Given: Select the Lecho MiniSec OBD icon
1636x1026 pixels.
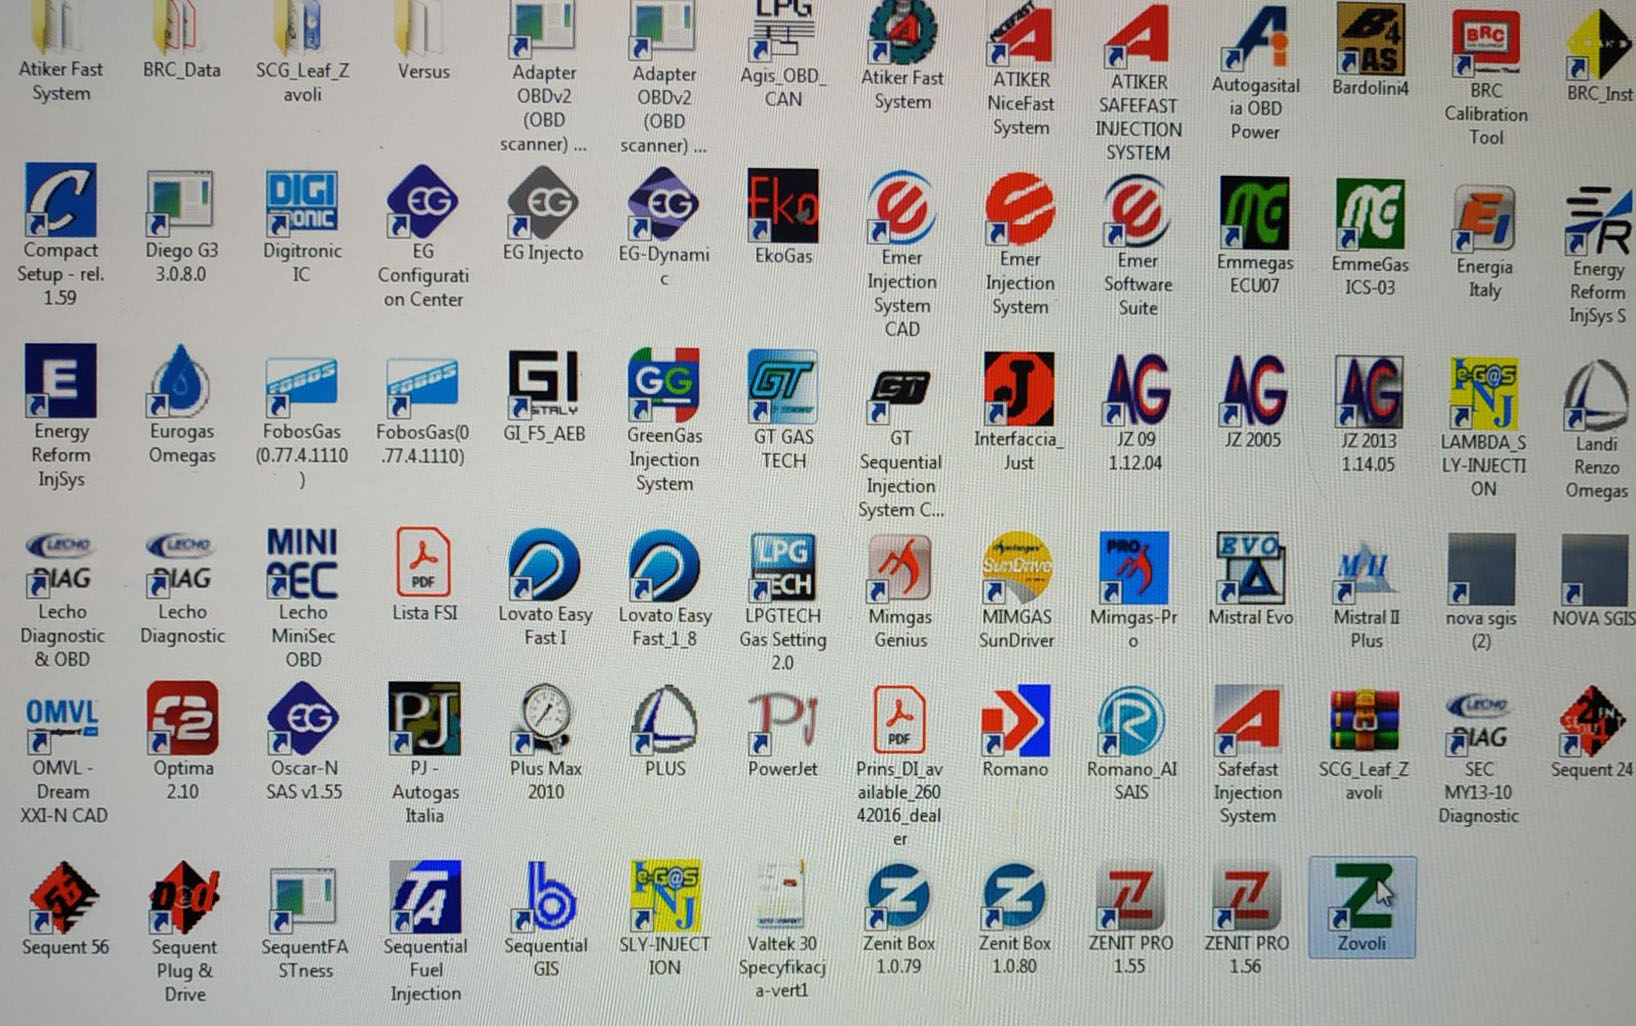Looking at the screenshot, I should tap(302, 598).
